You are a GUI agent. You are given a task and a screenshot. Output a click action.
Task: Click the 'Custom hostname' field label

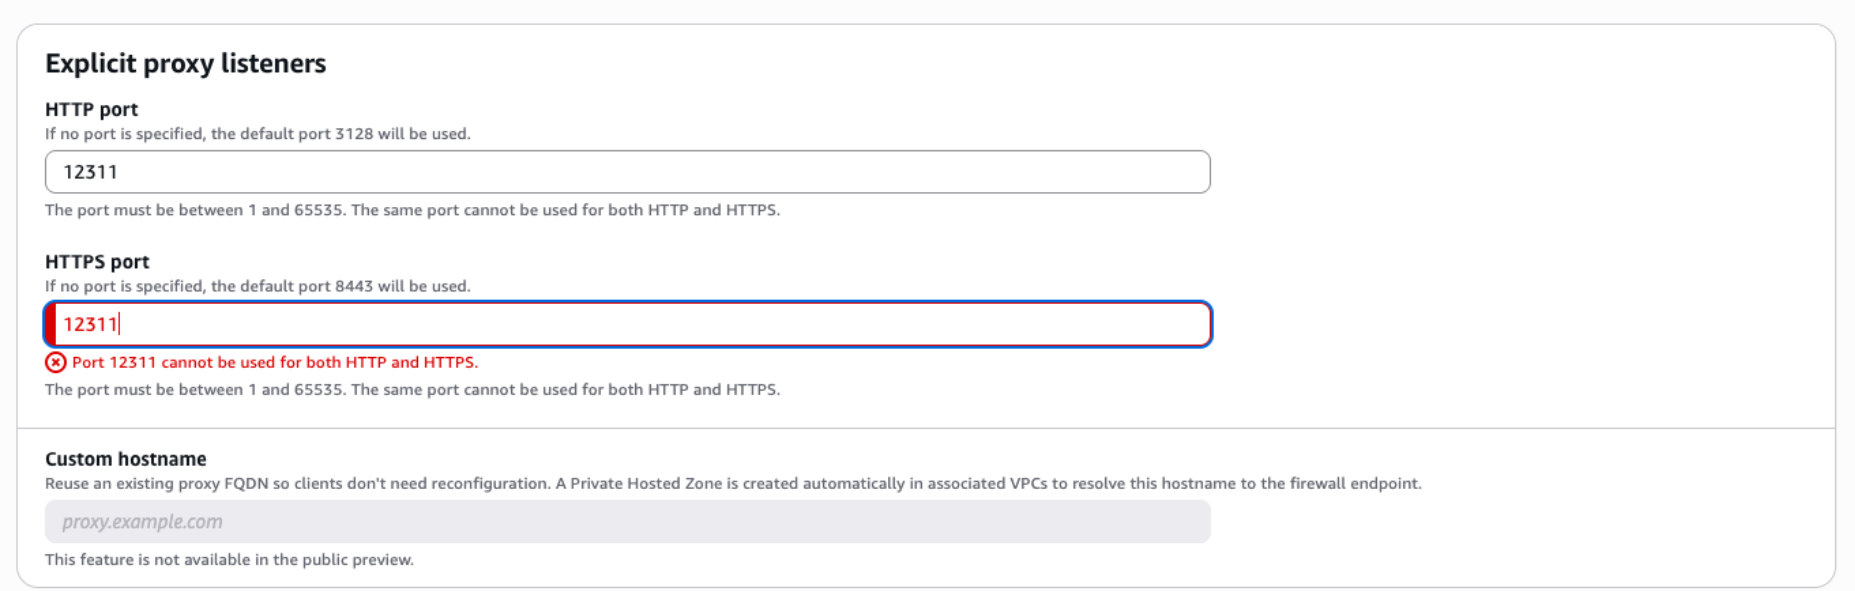126,459
